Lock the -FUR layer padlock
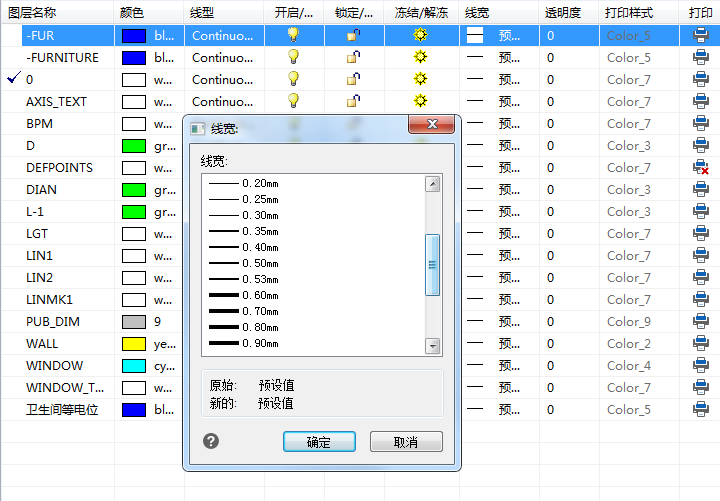The height and width of the screenshot is (501, 720). 353,35
